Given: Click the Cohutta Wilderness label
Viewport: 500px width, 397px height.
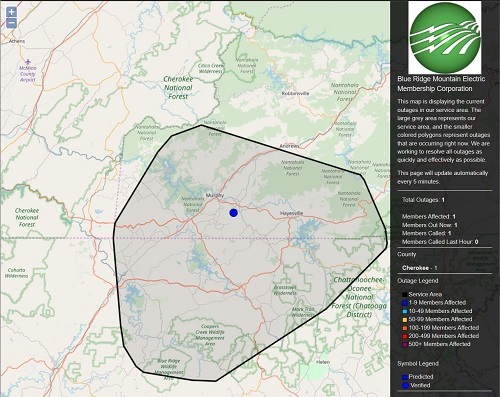Looking at the screenshot, I should pos(16,273).
